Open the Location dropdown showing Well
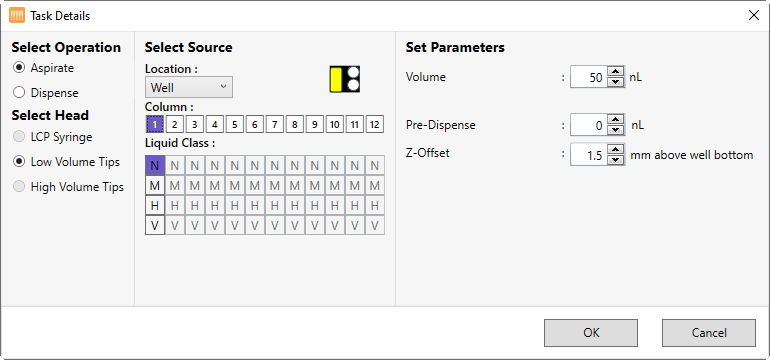 click(189, 87)
